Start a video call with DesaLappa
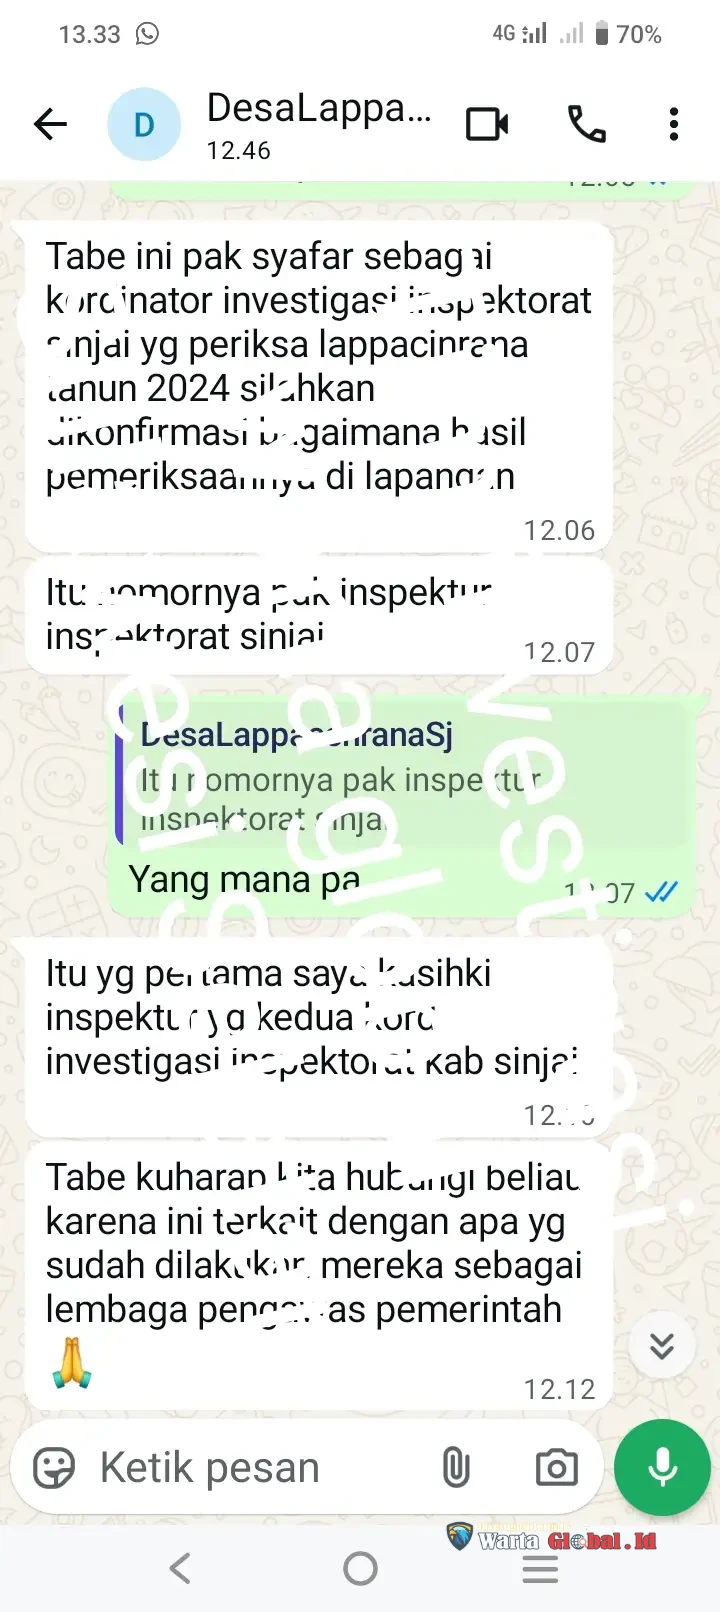 click(487, 124)
